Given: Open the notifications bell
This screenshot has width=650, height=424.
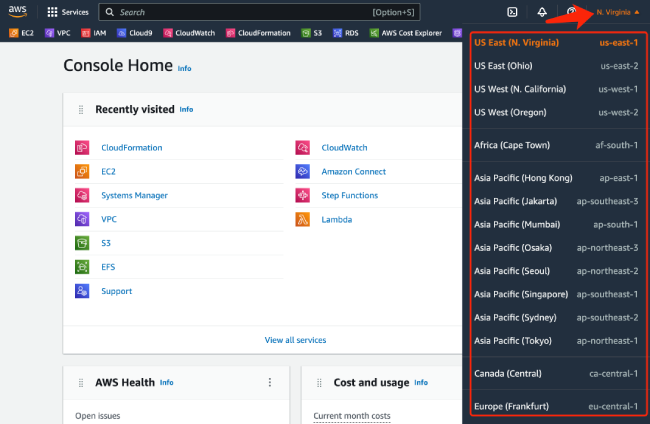Looking at the screenshot, I should [x=541, y=13].
